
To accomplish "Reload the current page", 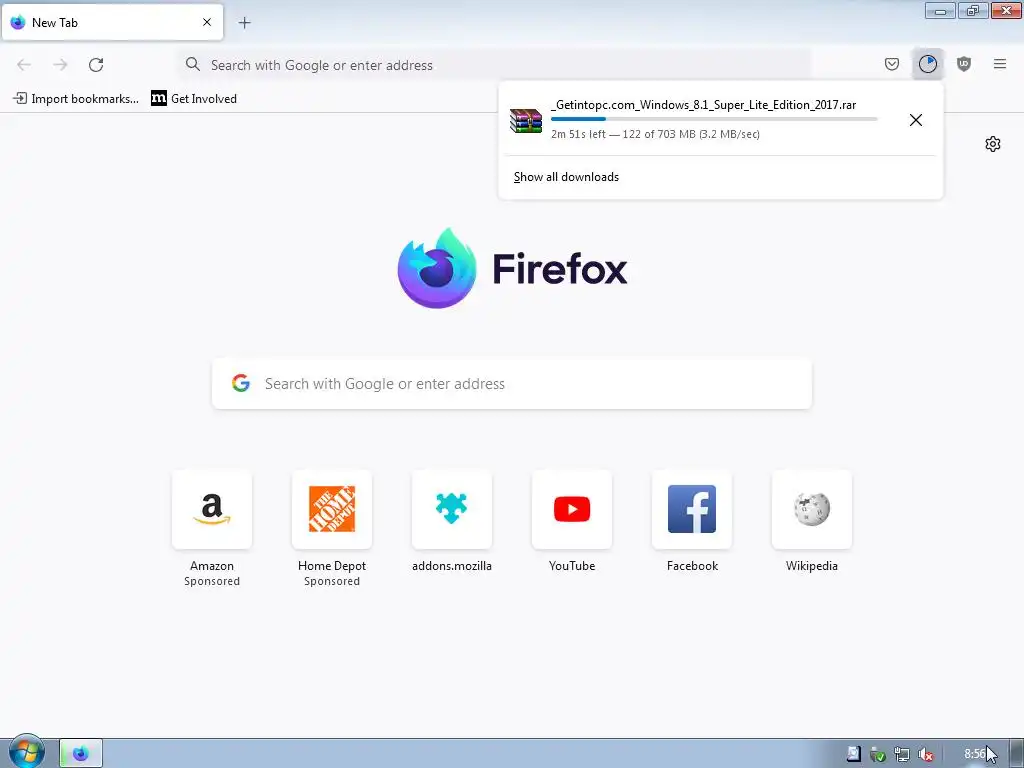I will [96, 65].
